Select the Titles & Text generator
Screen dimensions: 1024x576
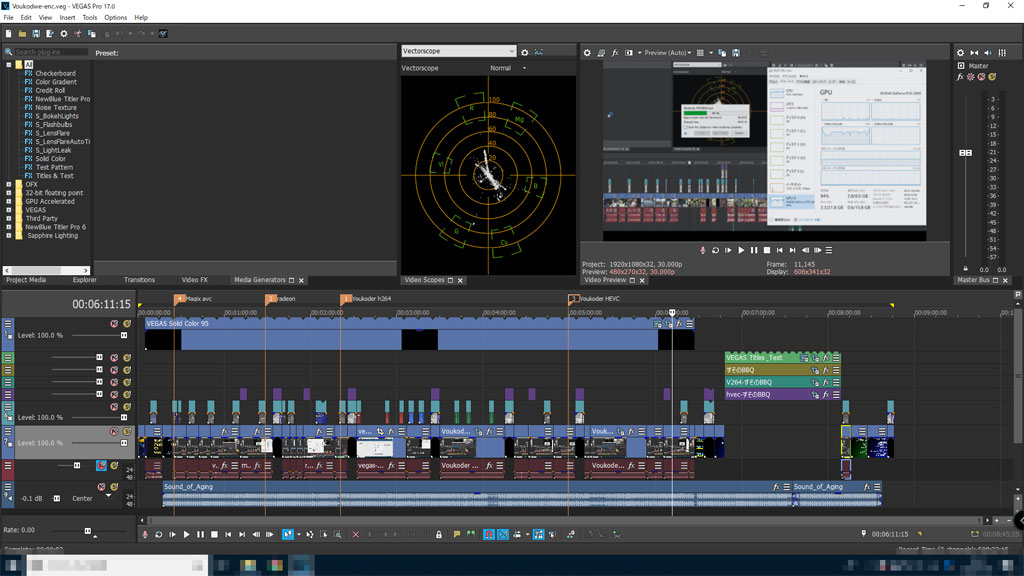click(54, 176)
